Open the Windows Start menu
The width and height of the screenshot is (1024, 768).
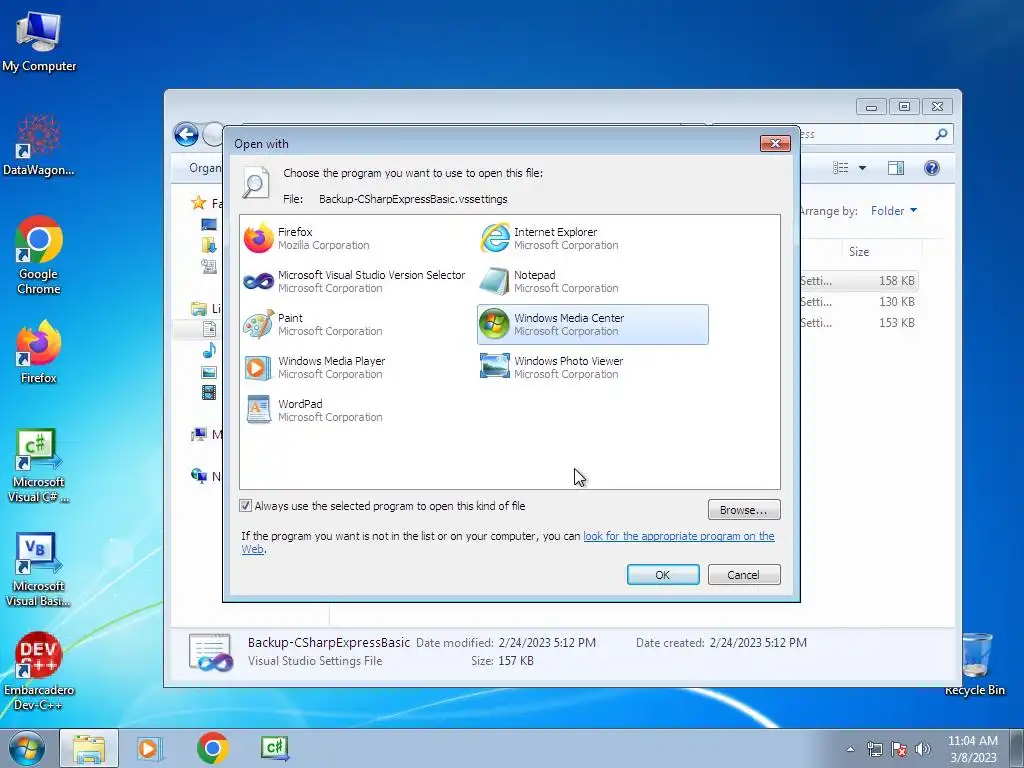[27, 748]
